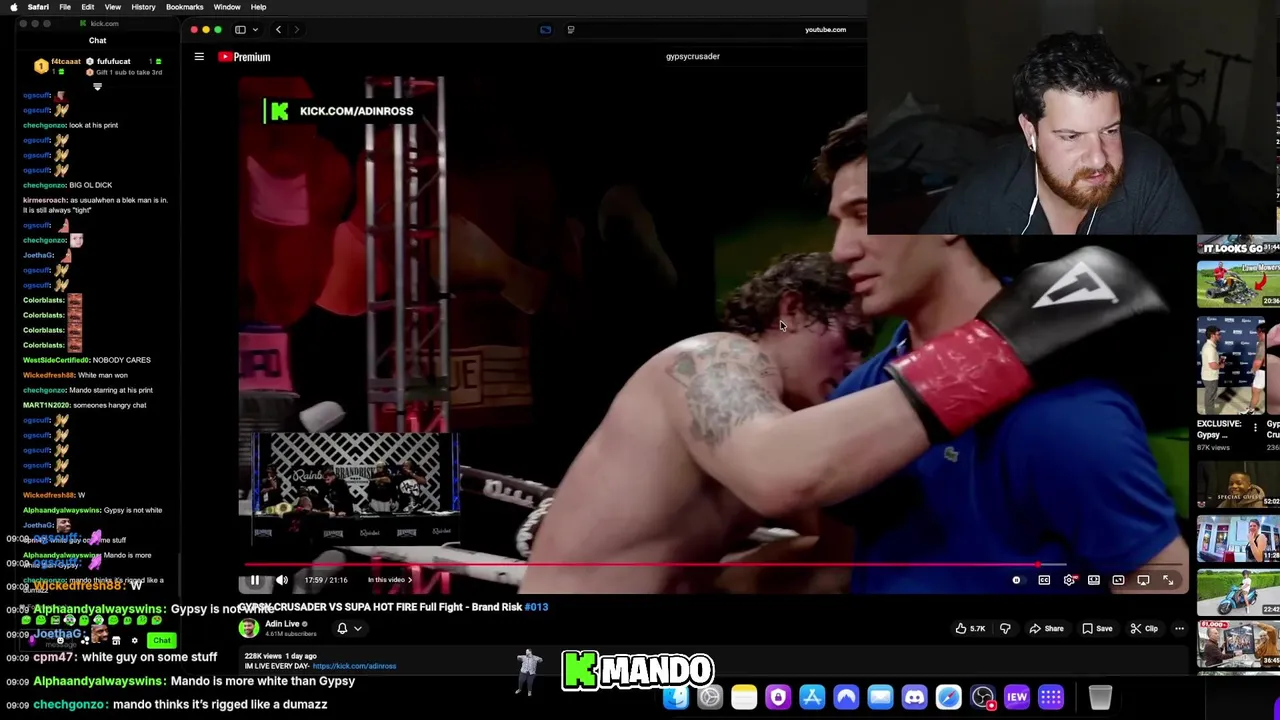Follow the kick.com/adinross description link
The image size is (1280, 720).
tap(354, 666)
